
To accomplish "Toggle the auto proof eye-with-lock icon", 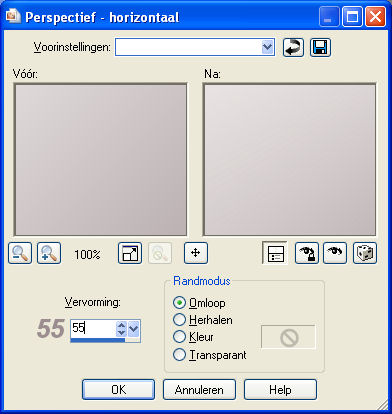I will click(307, 253).
